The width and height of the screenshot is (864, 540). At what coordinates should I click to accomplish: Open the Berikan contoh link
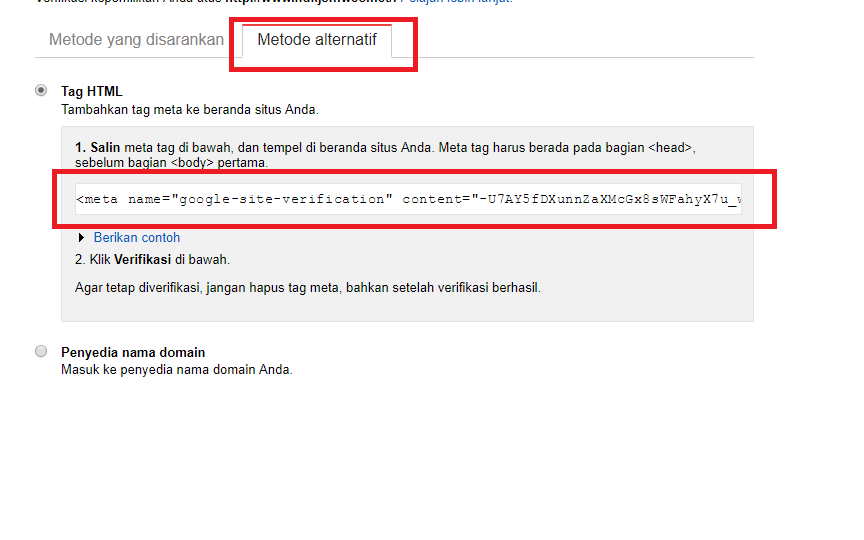coord(137,237)
